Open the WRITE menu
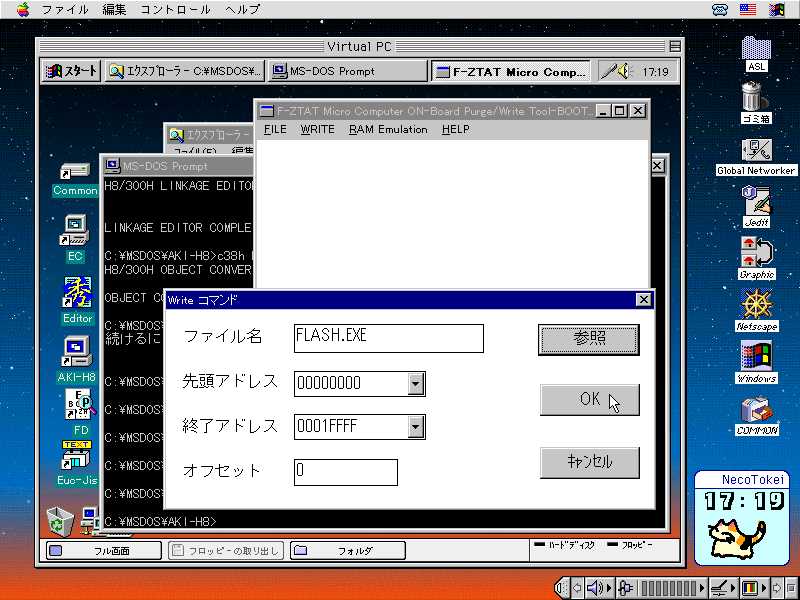The width and height of the screenshot is (800, 600). [317, 130]
